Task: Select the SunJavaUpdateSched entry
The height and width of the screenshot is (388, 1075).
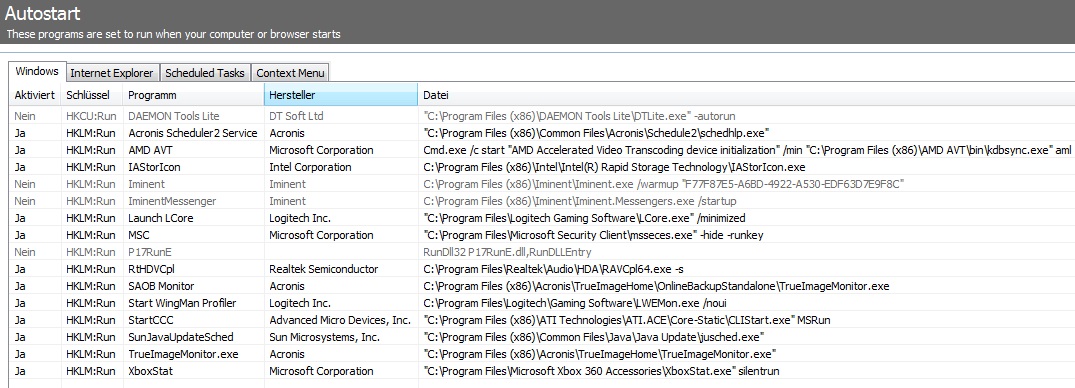Action: coord(181,337)
